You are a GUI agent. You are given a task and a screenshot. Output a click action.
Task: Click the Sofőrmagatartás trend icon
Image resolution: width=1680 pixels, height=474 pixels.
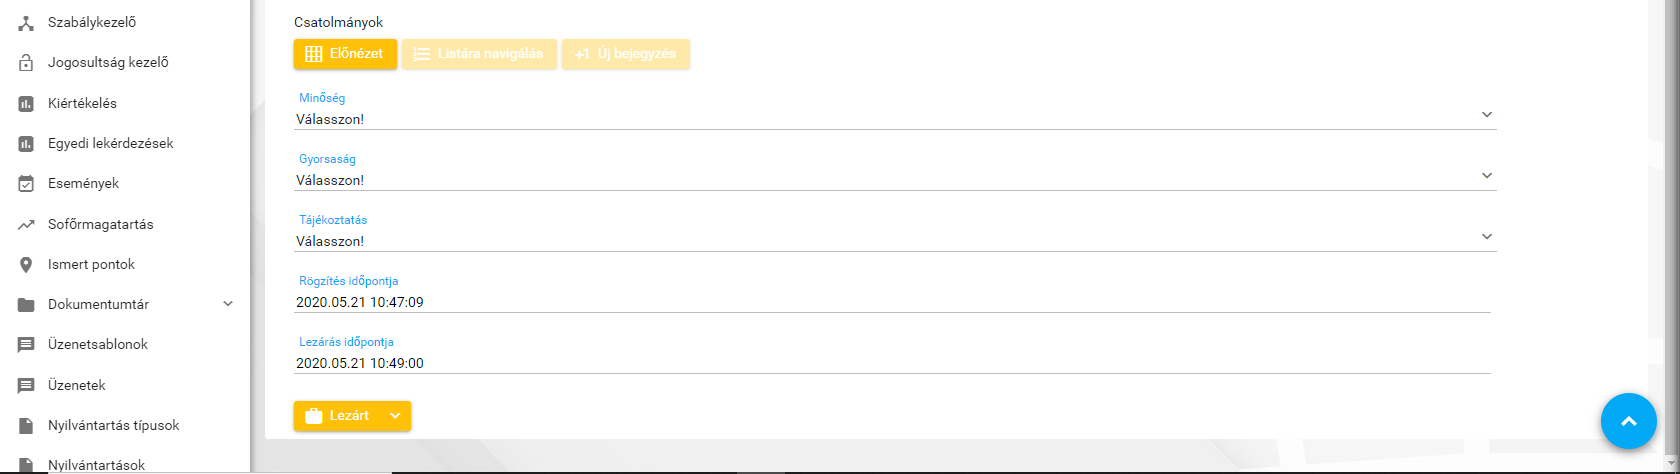(27, 225)
